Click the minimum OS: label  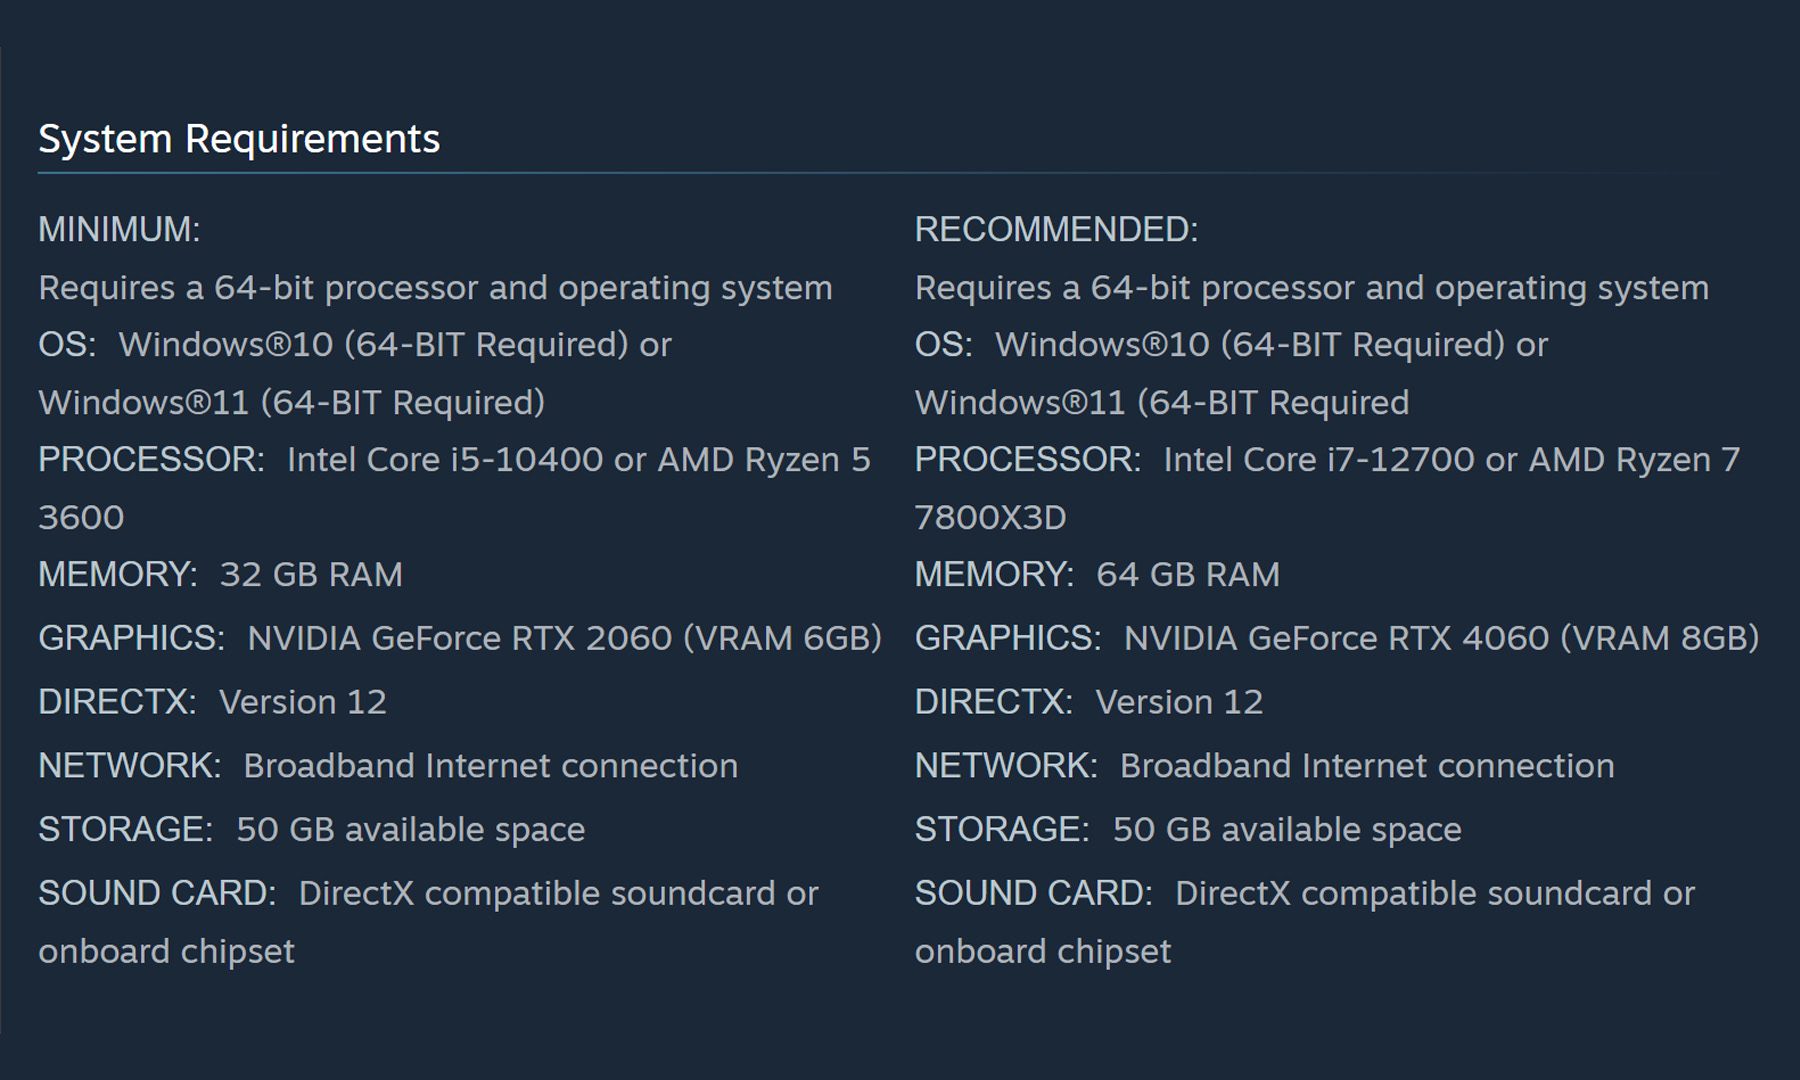[x=67, y=345]
